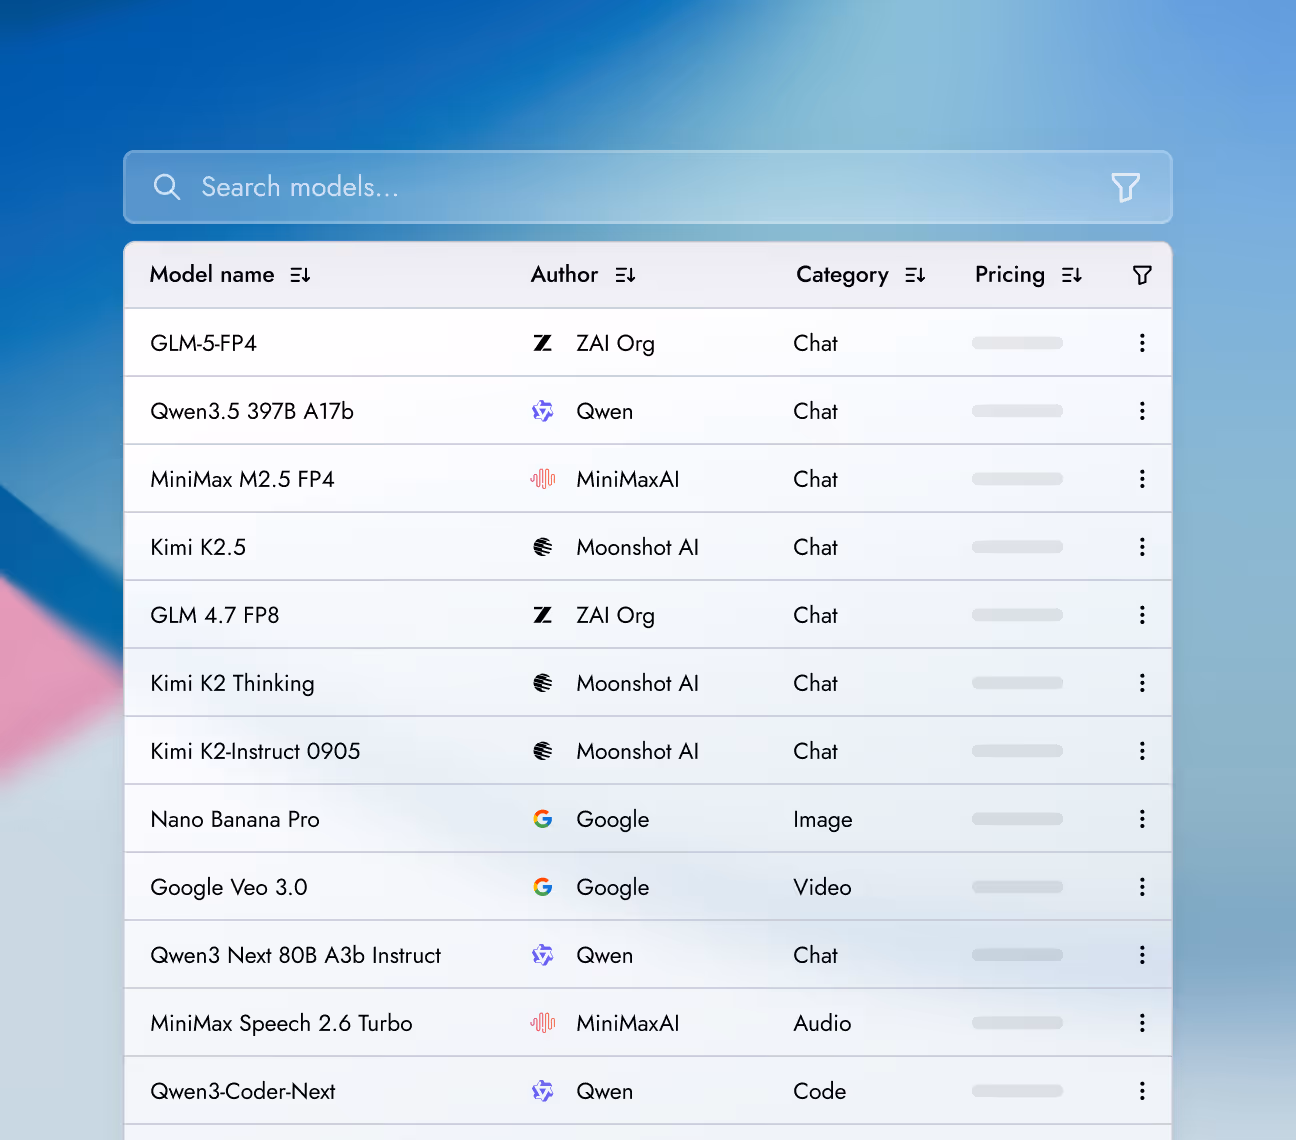The width and height of the screenshot is (1296, 1140).
Task: Open more options for MiniMax M2.5 FP4
Action: pos(1142,479)
